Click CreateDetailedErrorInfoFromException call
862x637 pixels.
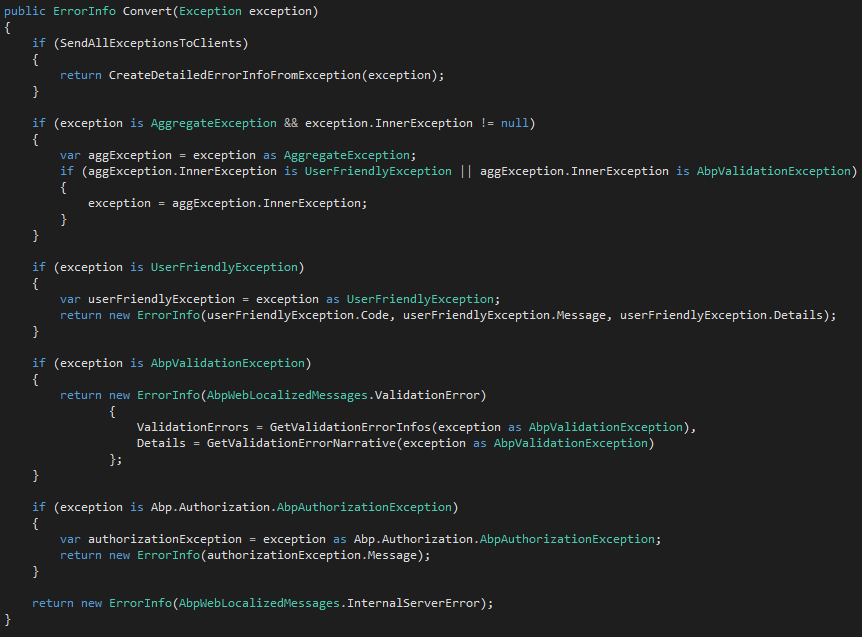click(235, 75)
